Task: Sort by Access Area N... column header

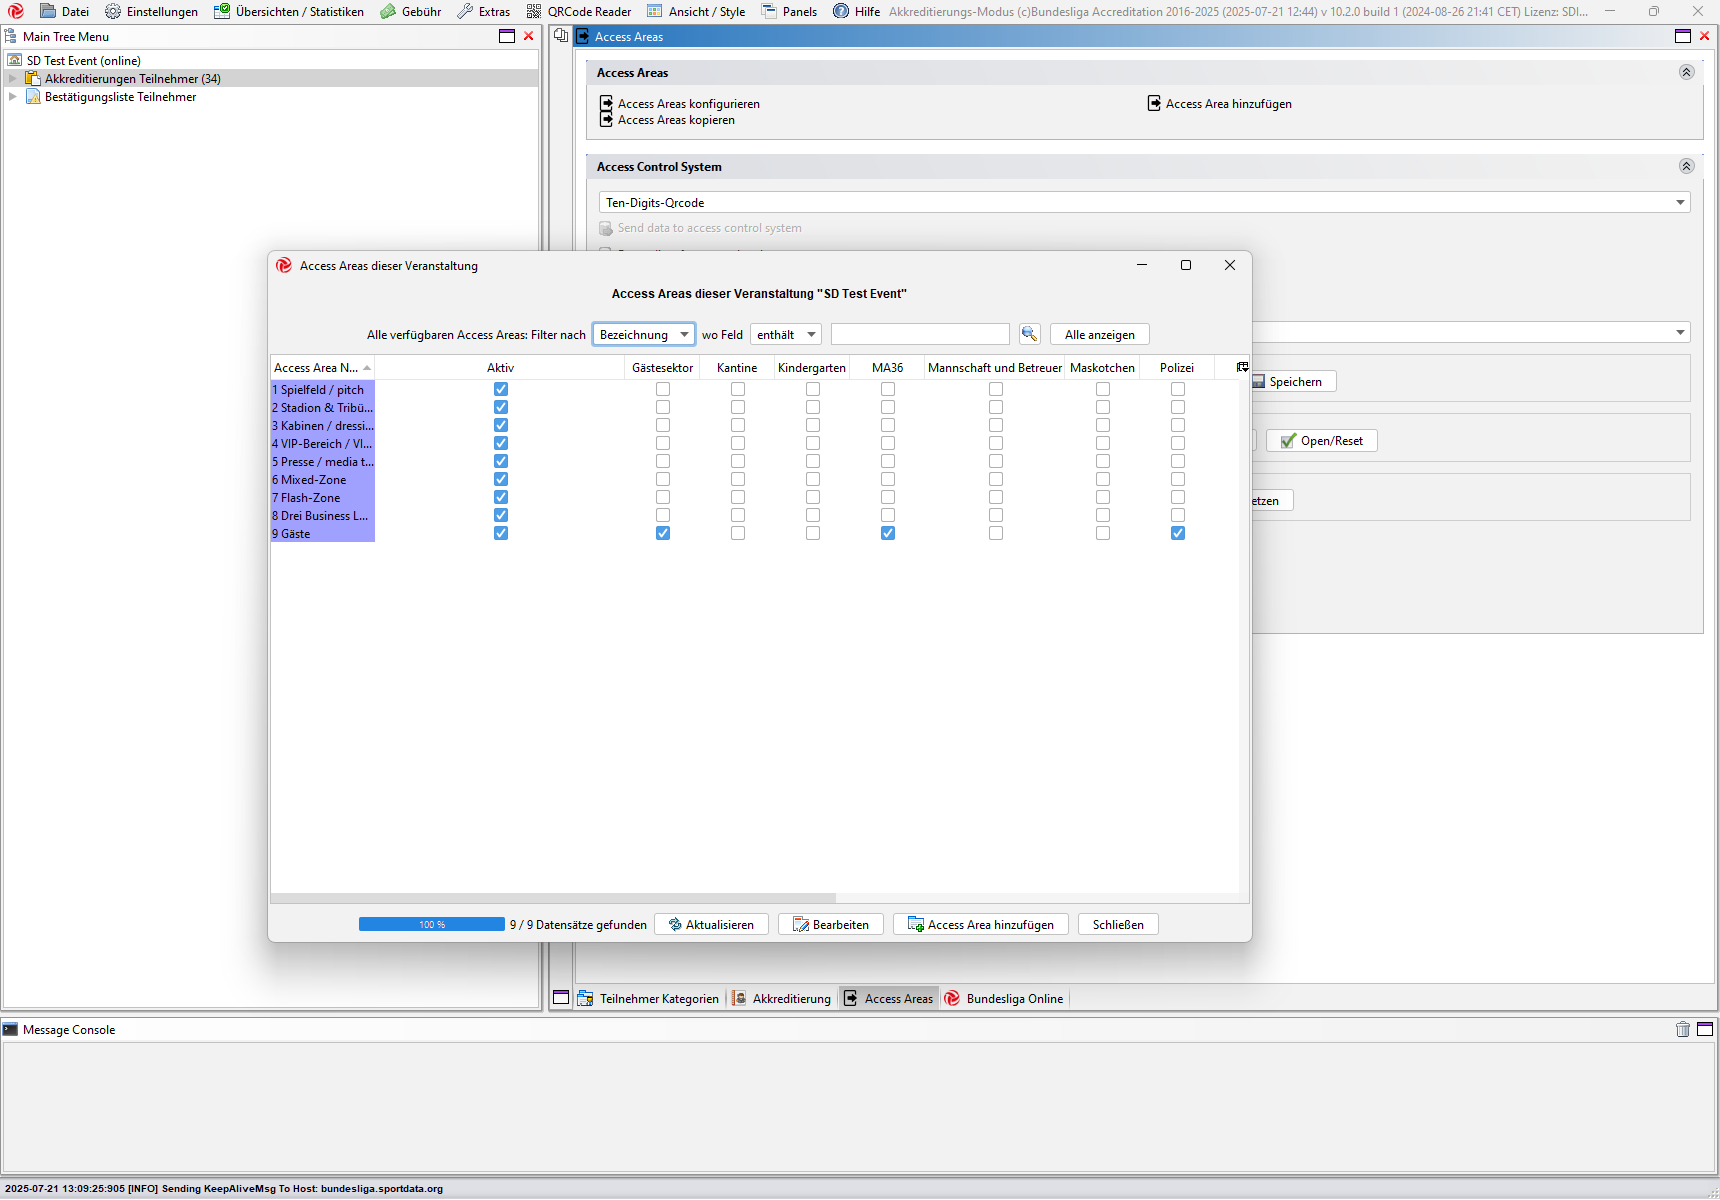Action: pos(322,367)
